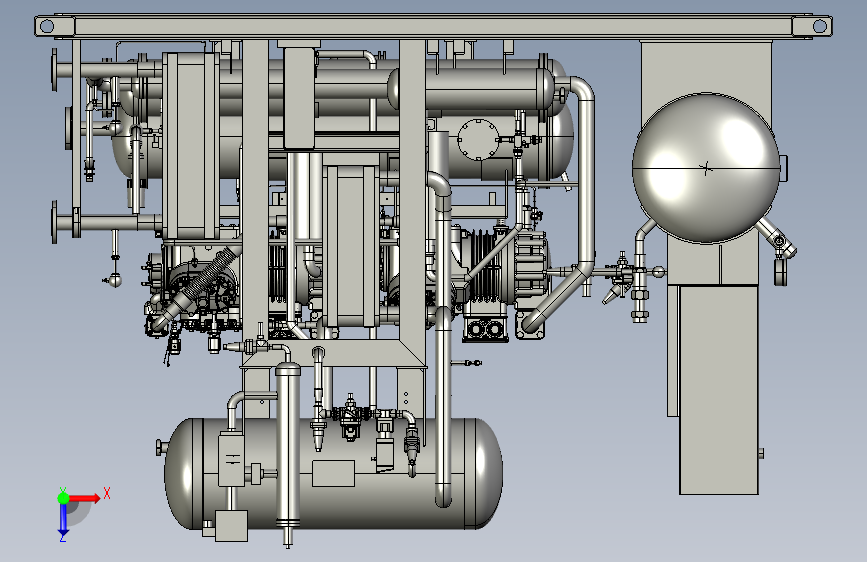Select the small hanging ball float at lower left
The height and width of the screenshot is (562, 867).
point(115,280)
